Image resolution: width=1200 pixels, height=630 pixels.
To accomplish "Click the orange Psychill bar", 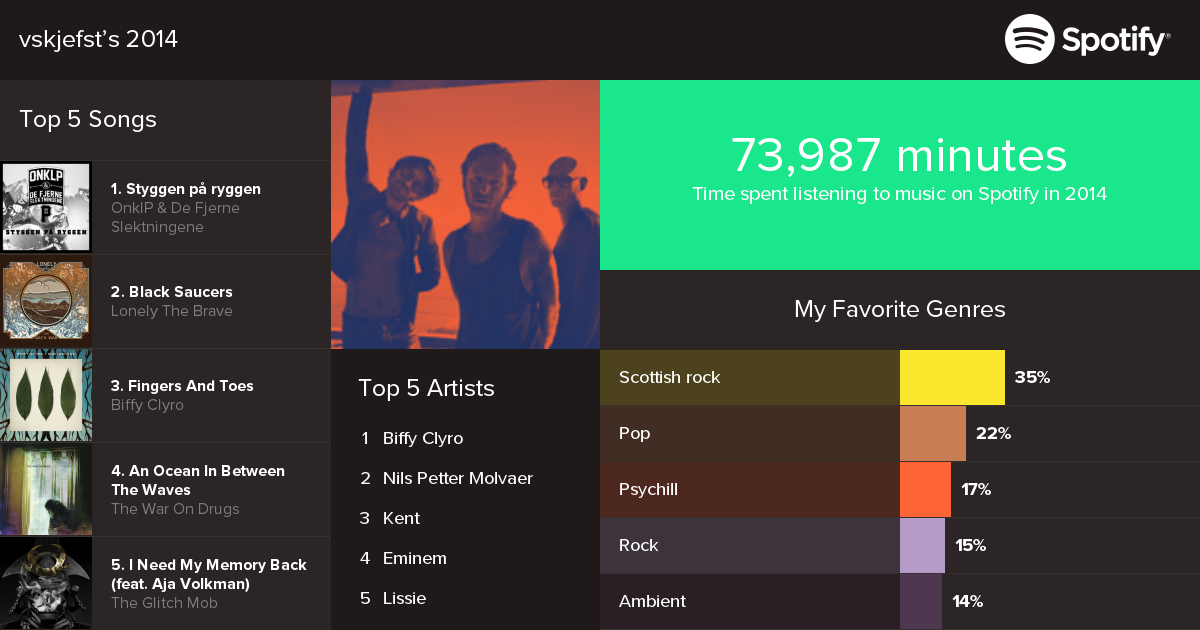I will click(x=925, y=489).
